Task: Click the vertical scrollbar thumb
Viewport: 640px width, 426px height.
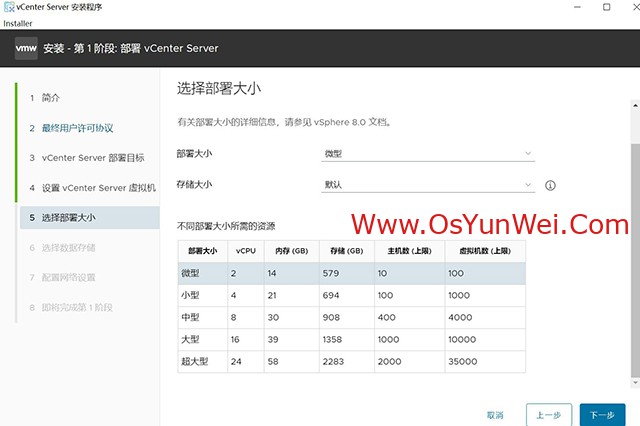Action: click(x=635, y=260)
